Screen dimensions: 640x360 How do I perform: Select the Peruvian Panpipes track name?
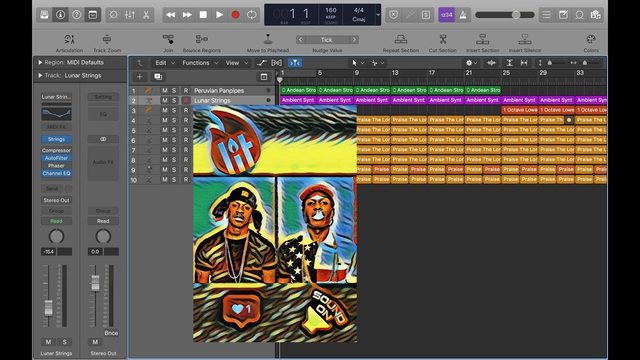(219, 91)
